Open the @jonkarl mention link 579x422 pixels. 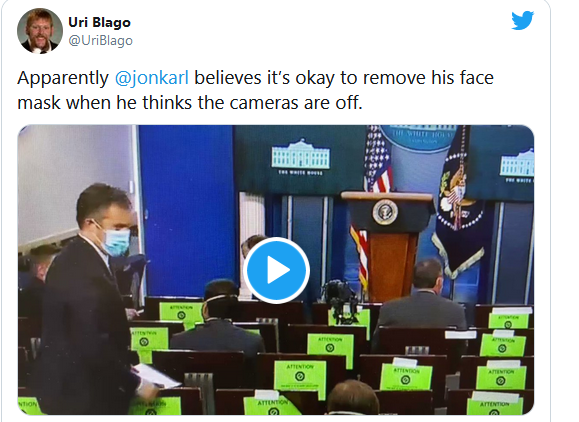coord(152,78)
